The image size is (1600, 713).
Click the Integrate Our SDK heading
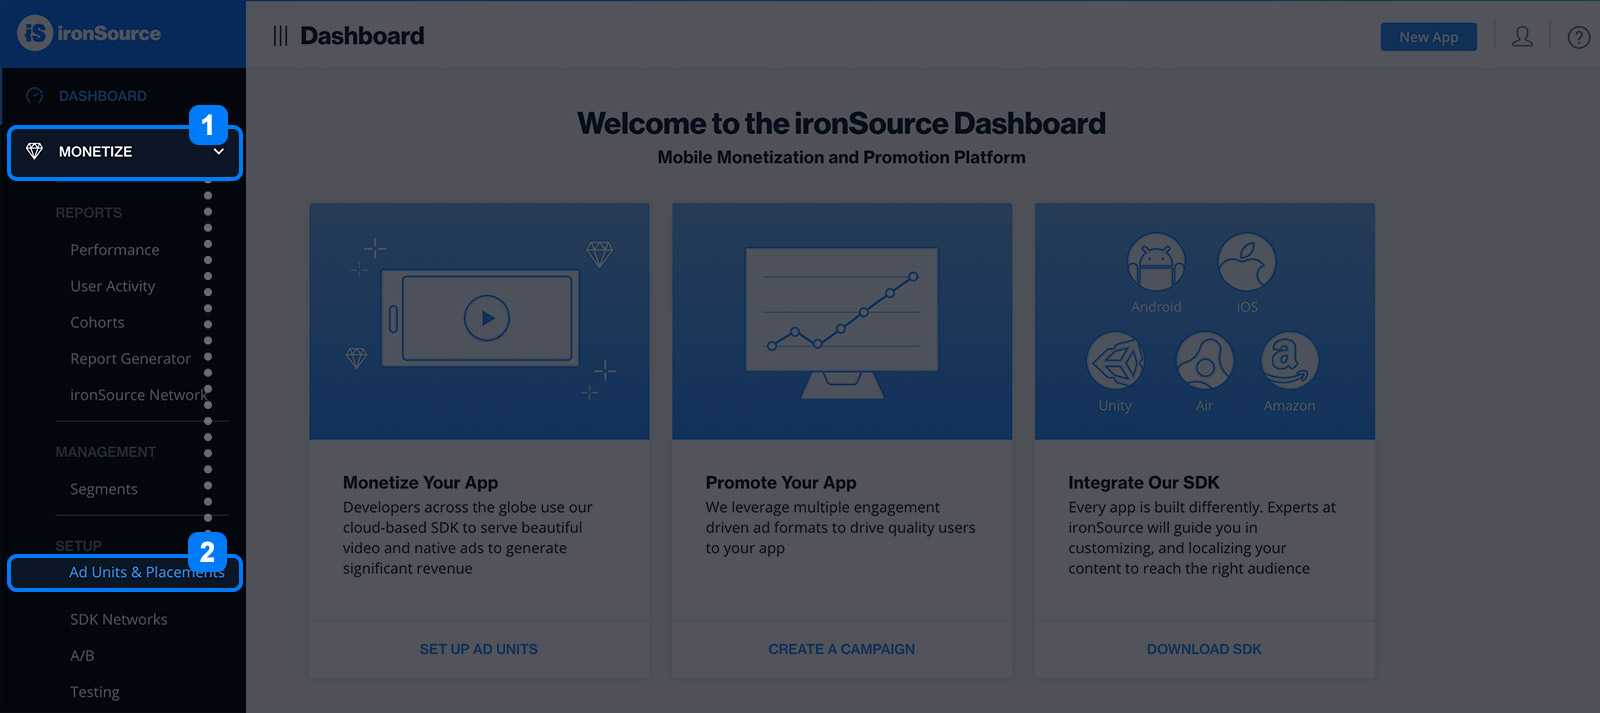click(x=1144, y=483)
